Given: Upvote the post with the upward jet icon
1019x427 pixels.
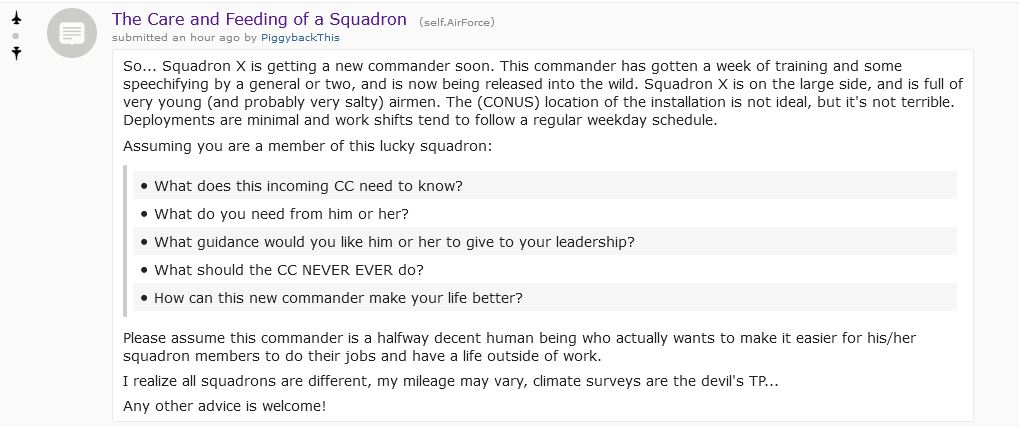Looking at the screenshot, I should click(16, 18).
